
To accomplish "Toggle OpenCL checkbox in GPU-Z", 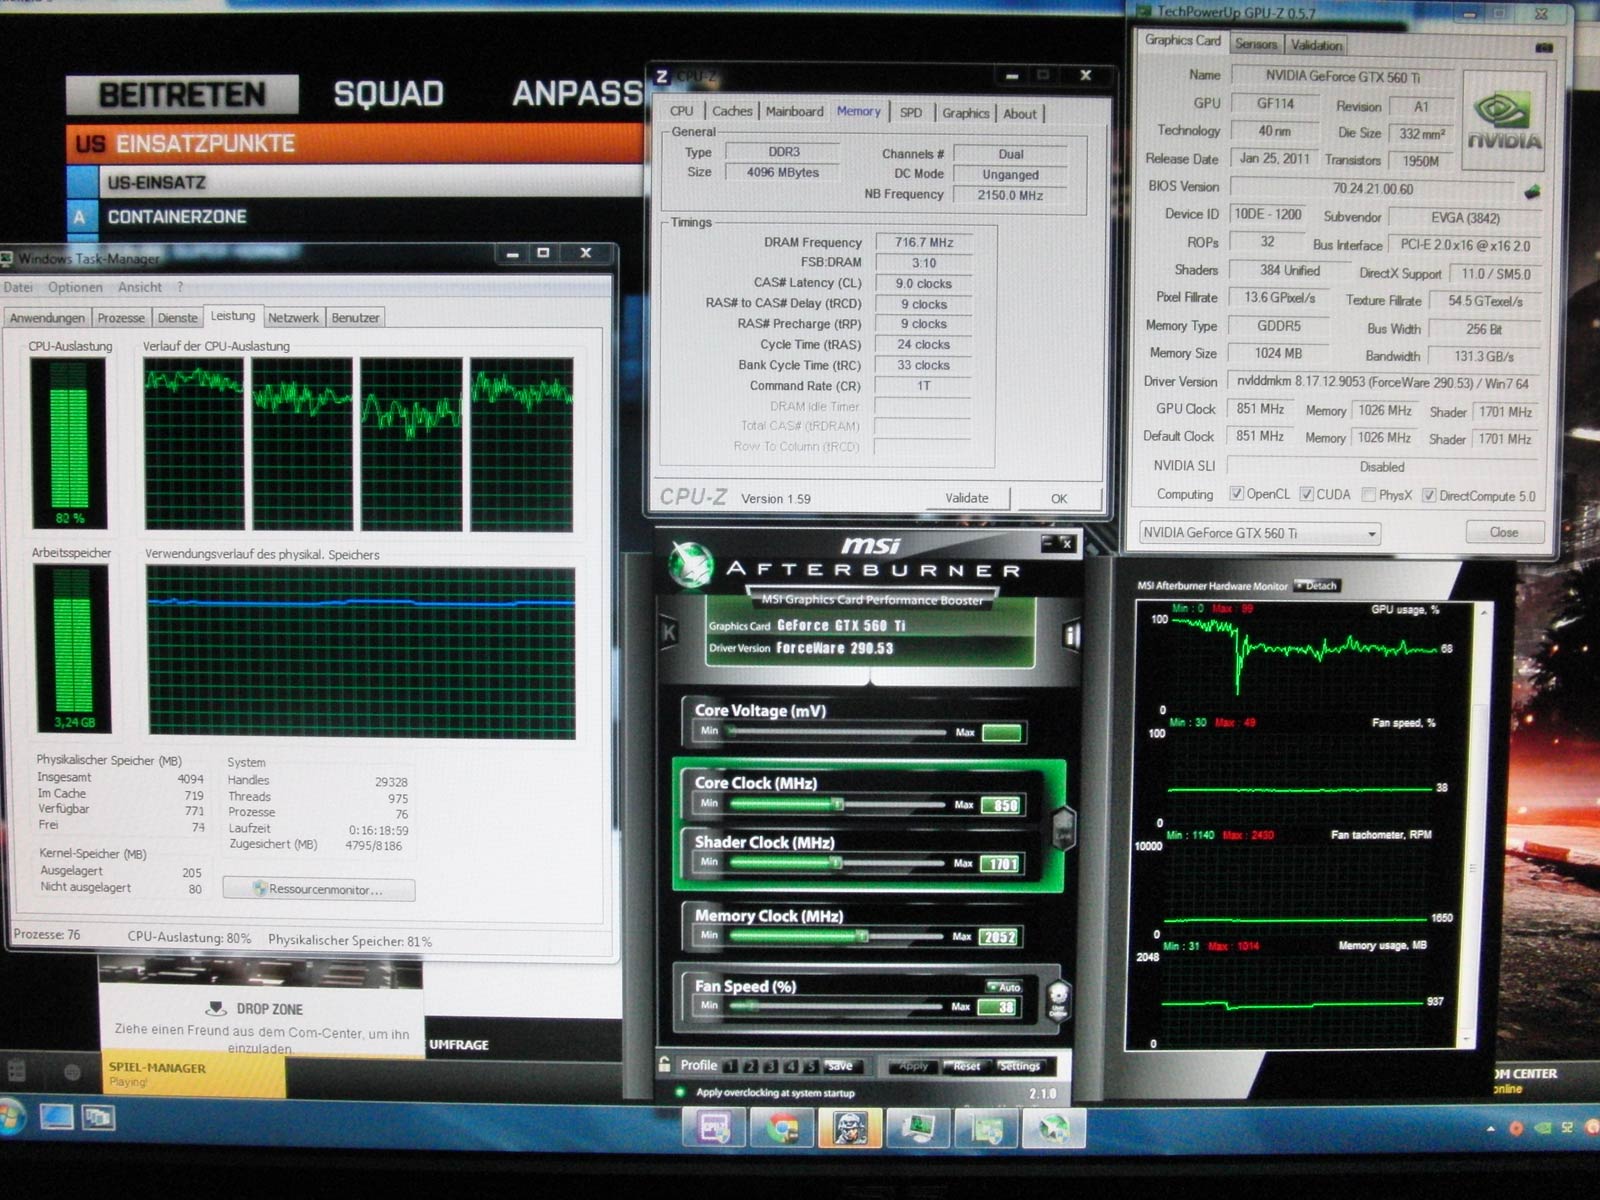I will [1237, 494].
